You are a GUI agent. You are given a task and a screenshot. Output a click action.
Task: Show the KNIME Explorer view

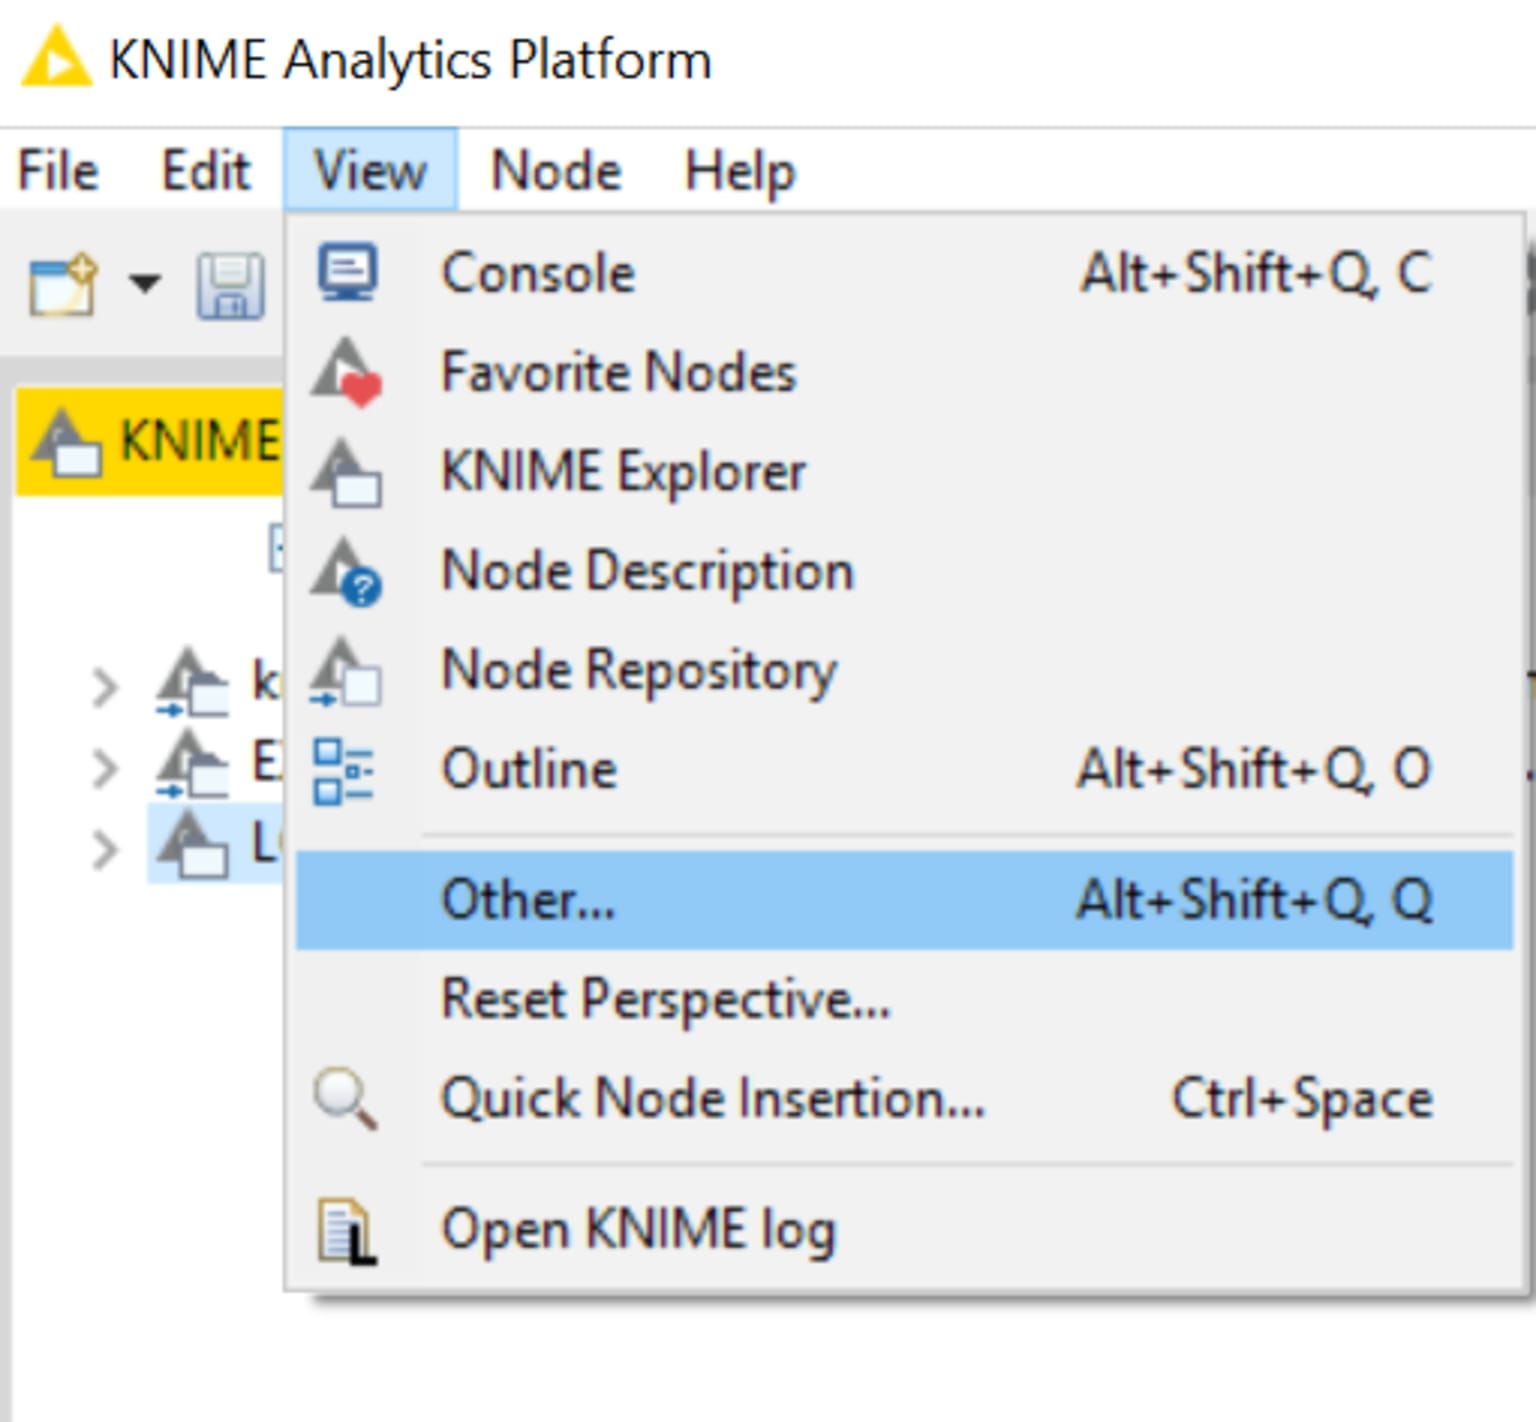pos(904,471)
